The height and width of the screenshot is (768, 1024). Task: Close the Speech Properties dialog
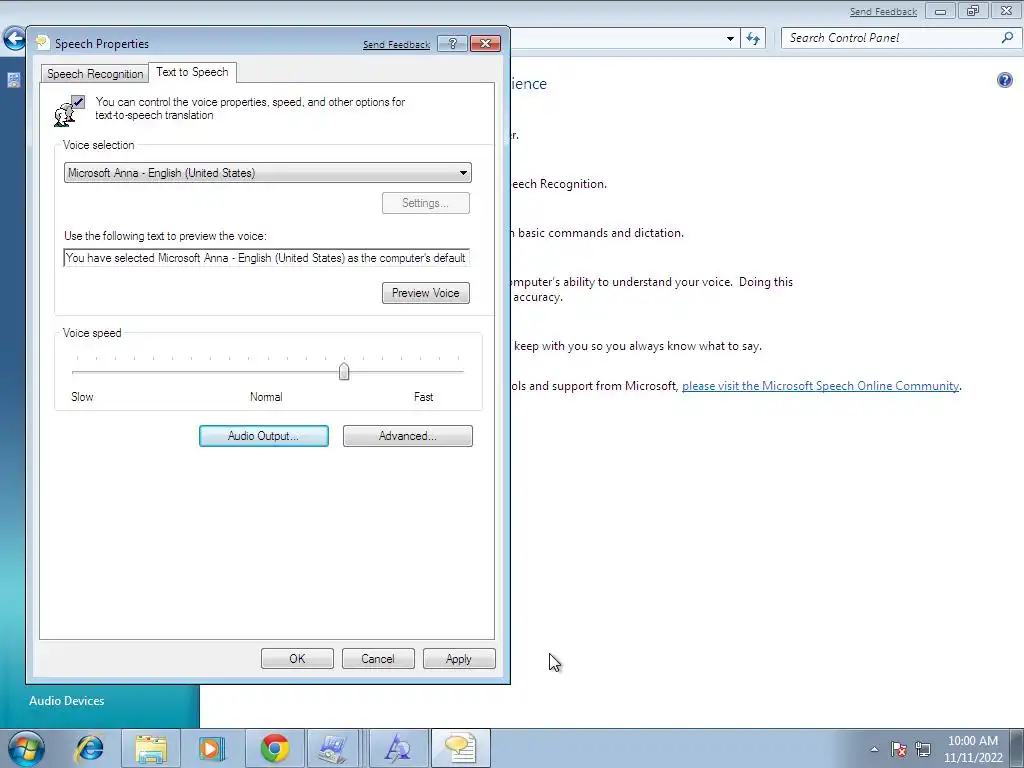[x=485, y=44]
